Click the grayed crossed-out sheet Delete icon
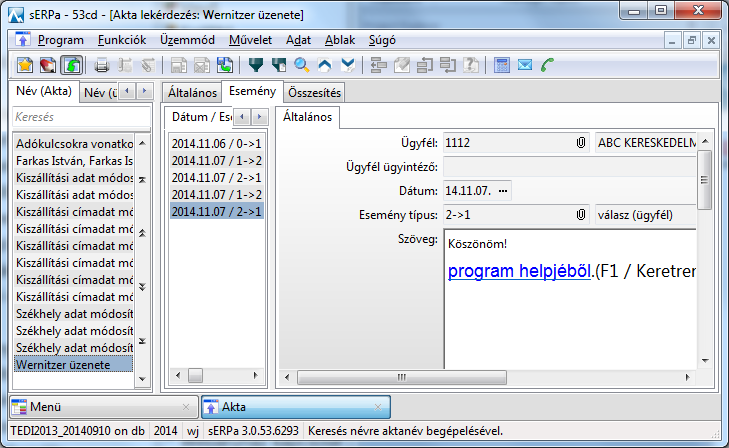 201,65
